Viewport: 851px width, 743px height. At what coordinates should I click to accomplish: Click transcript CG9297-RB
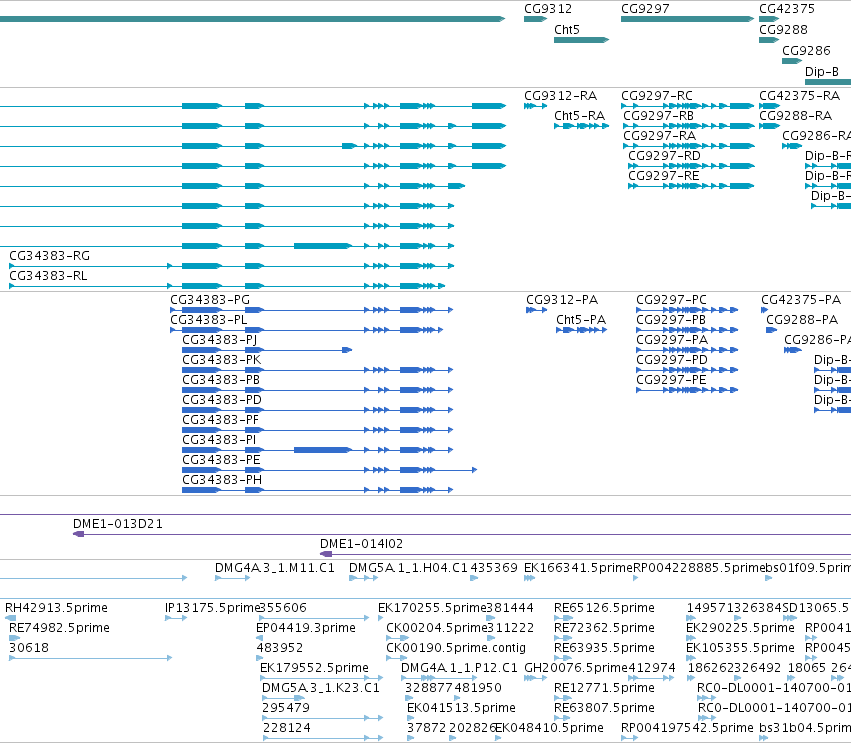coord(689,126)
